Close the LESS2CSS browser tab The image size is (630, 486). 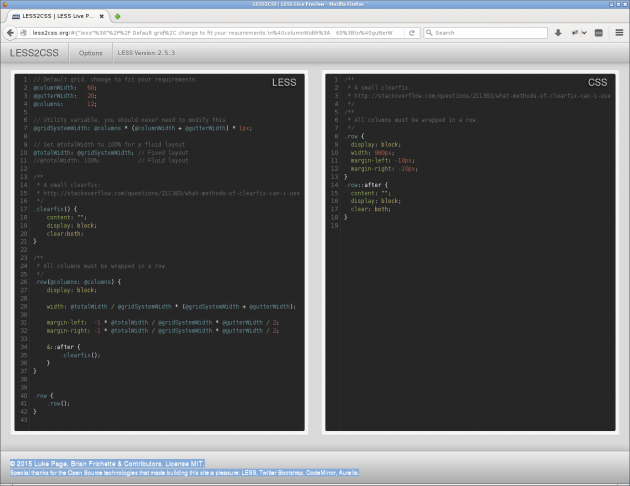point(102,16)
